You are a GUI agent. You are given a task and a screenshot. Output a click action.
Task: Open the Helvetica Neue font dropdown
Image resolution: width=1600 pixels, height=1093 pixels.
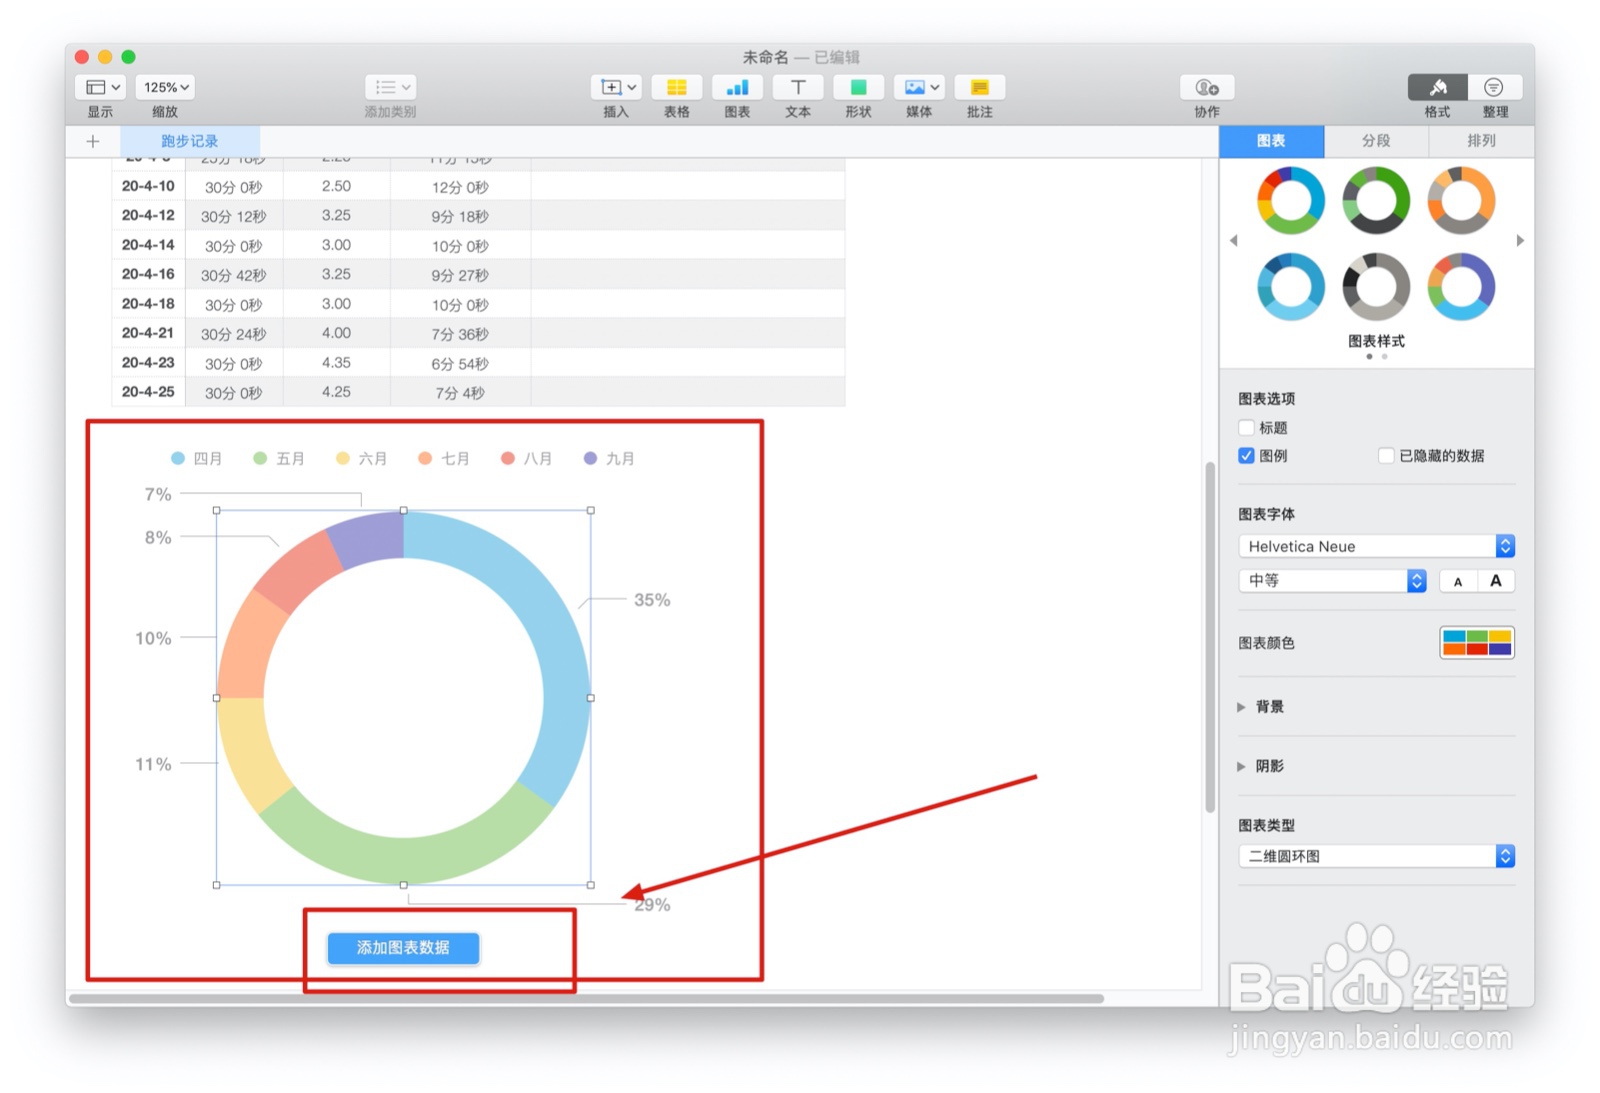click(1375, 546)
